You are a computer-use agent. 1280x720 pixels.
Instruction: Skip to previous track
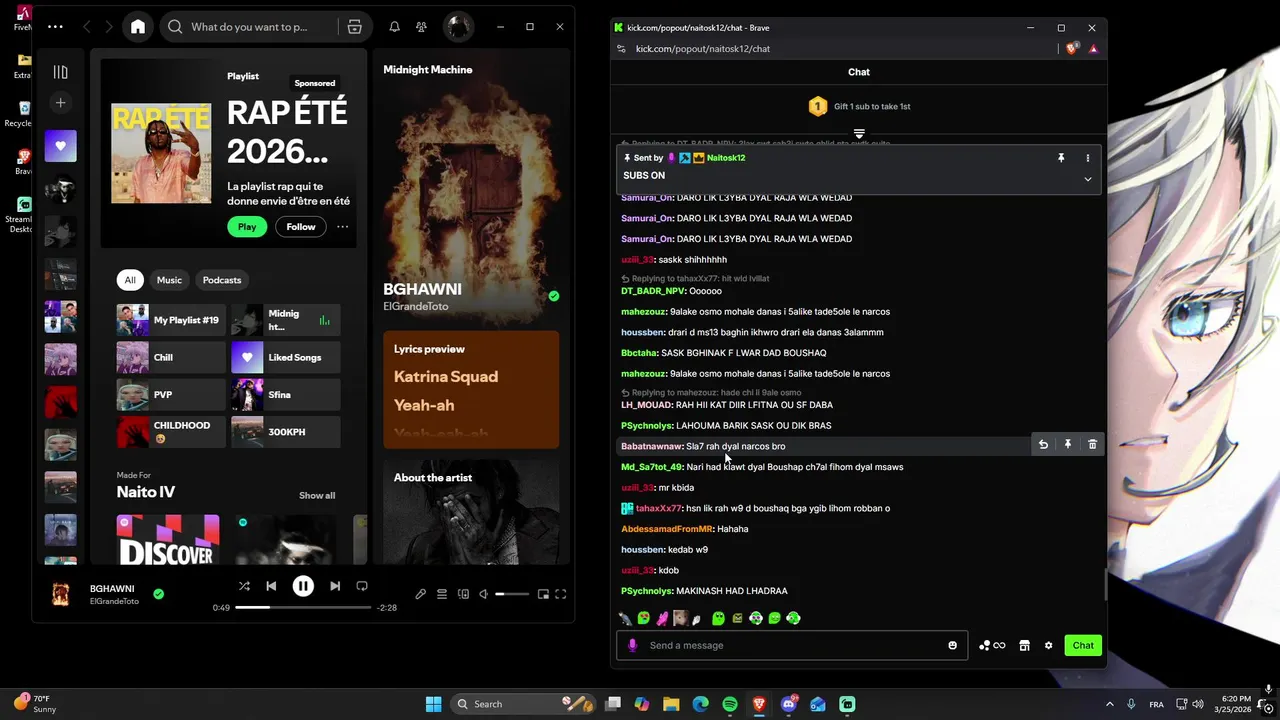point(271,586)
